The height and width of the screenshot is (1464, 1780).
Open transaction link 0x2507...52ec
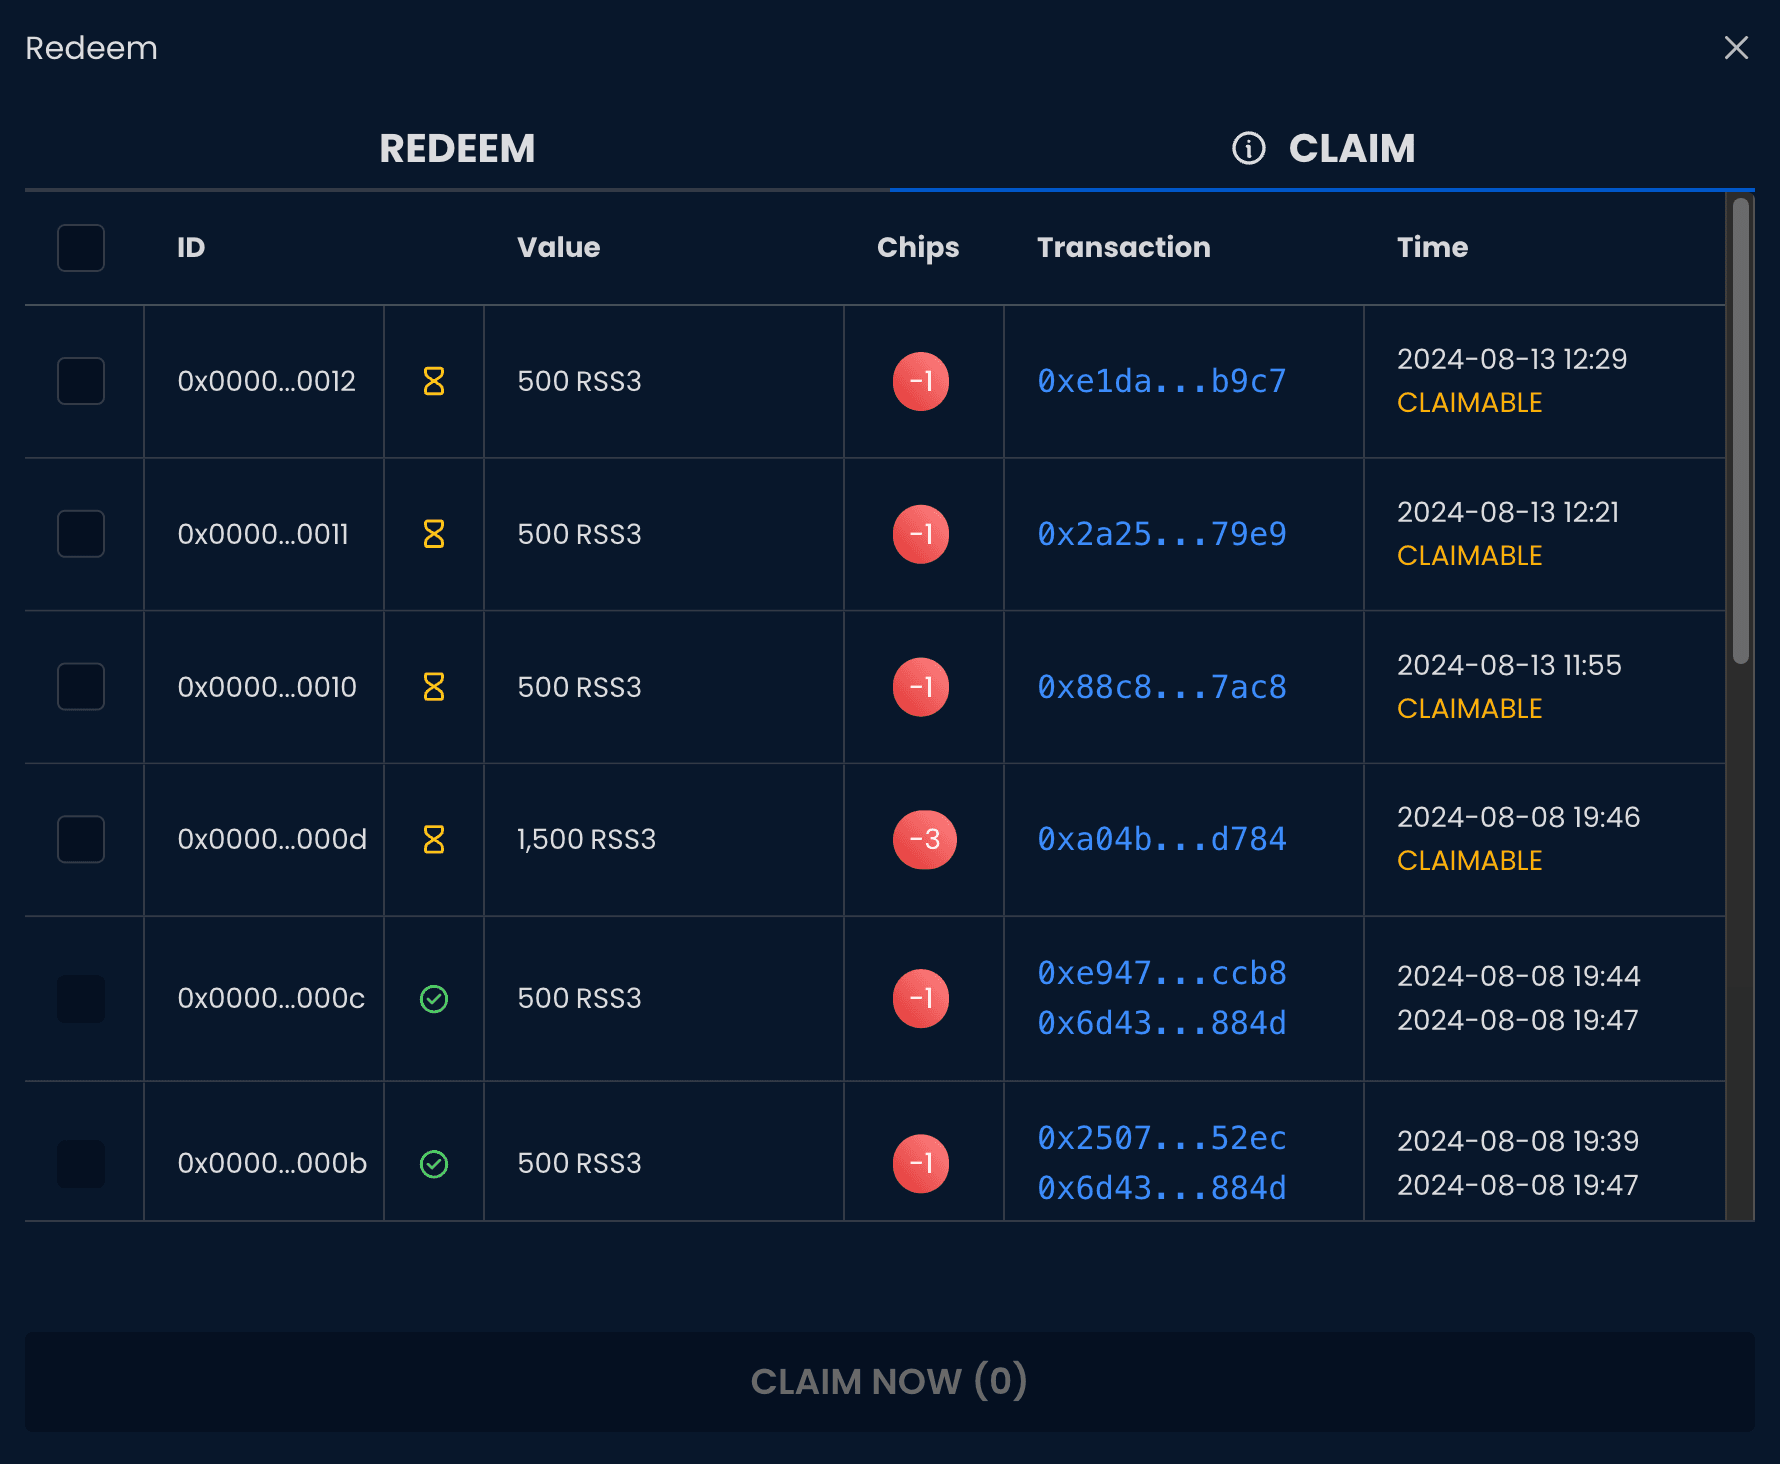tap(1162, 1138)
